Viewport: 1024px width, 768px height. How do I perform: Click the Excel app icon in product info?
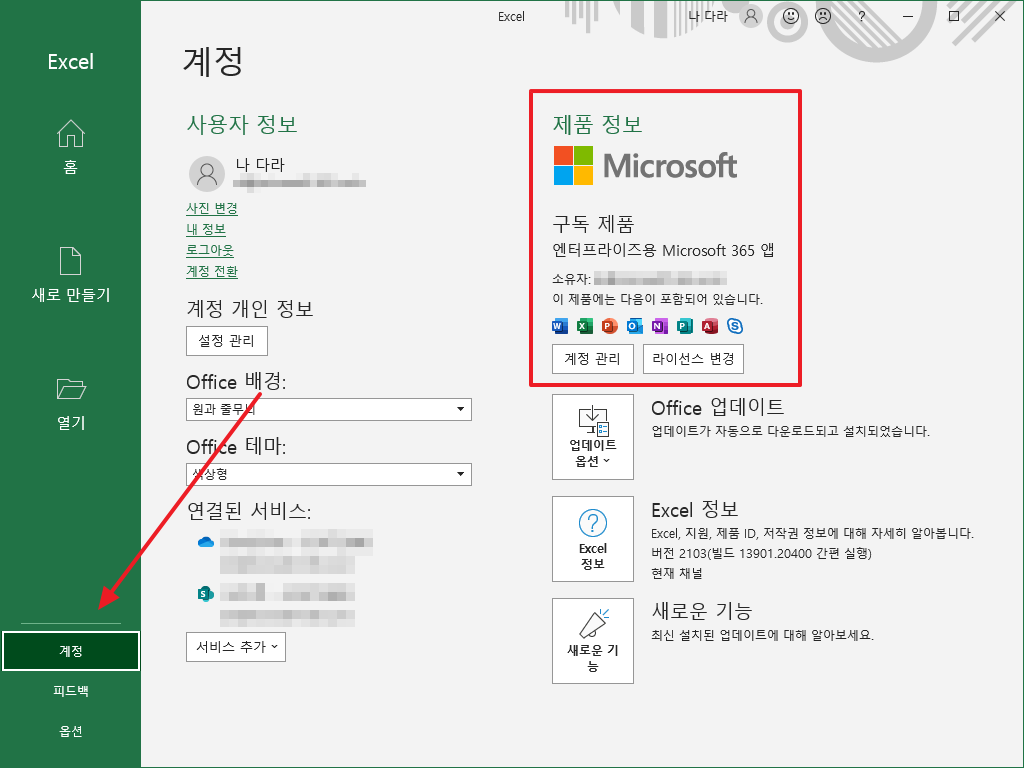pos(584,326)
